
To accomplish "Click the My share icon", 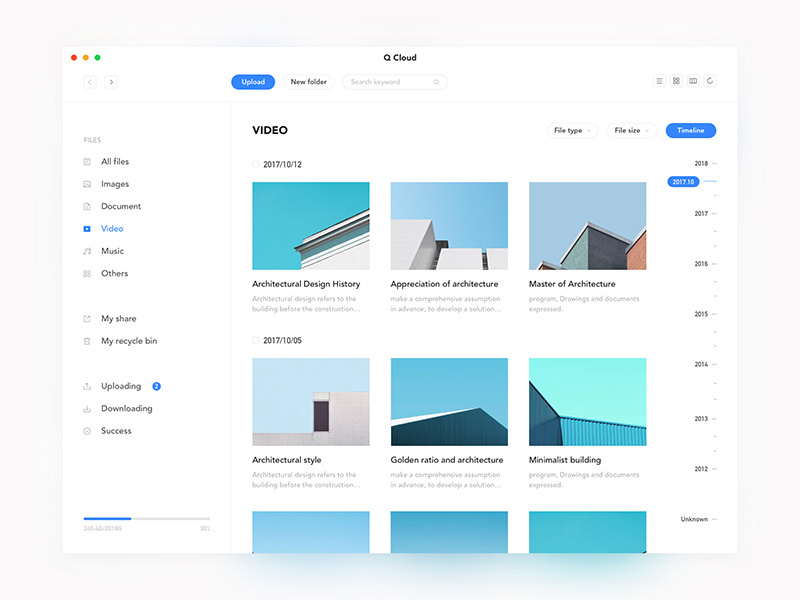I will (87, 318).
